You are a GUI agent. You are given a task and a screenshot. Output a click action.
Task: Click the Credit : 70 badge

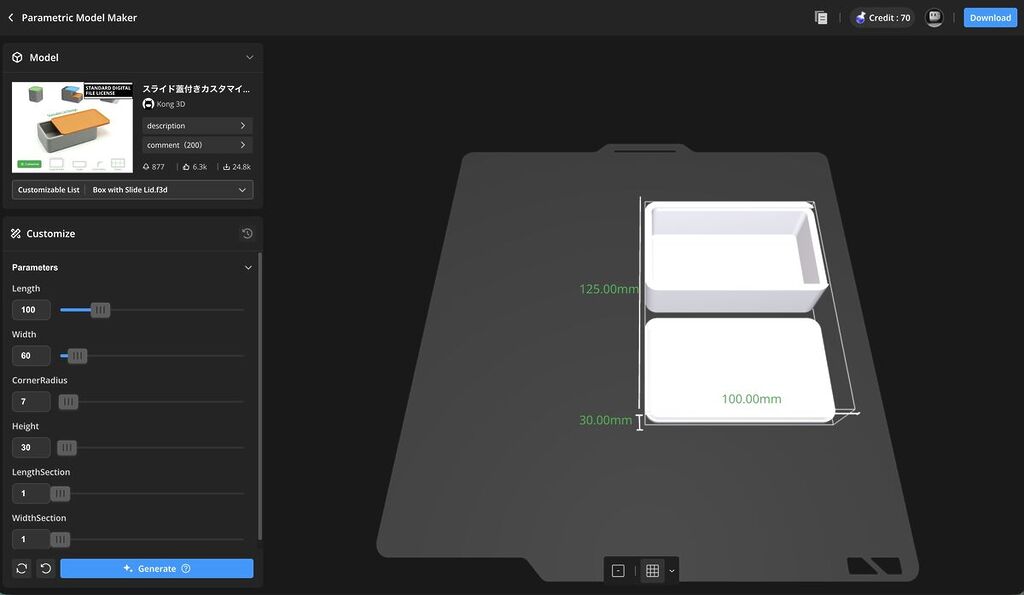pos(882,18)
